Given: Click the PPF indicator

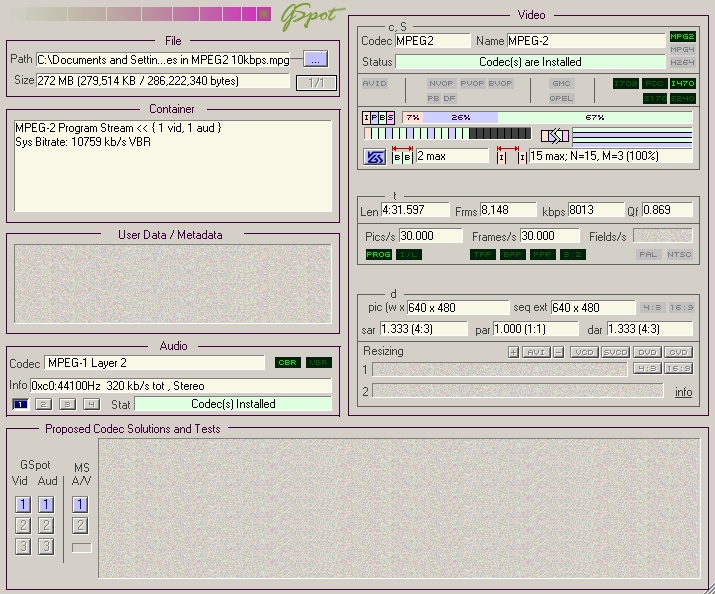Looking at the screenshot, I should pyautogui.click(x=543, y=254).
